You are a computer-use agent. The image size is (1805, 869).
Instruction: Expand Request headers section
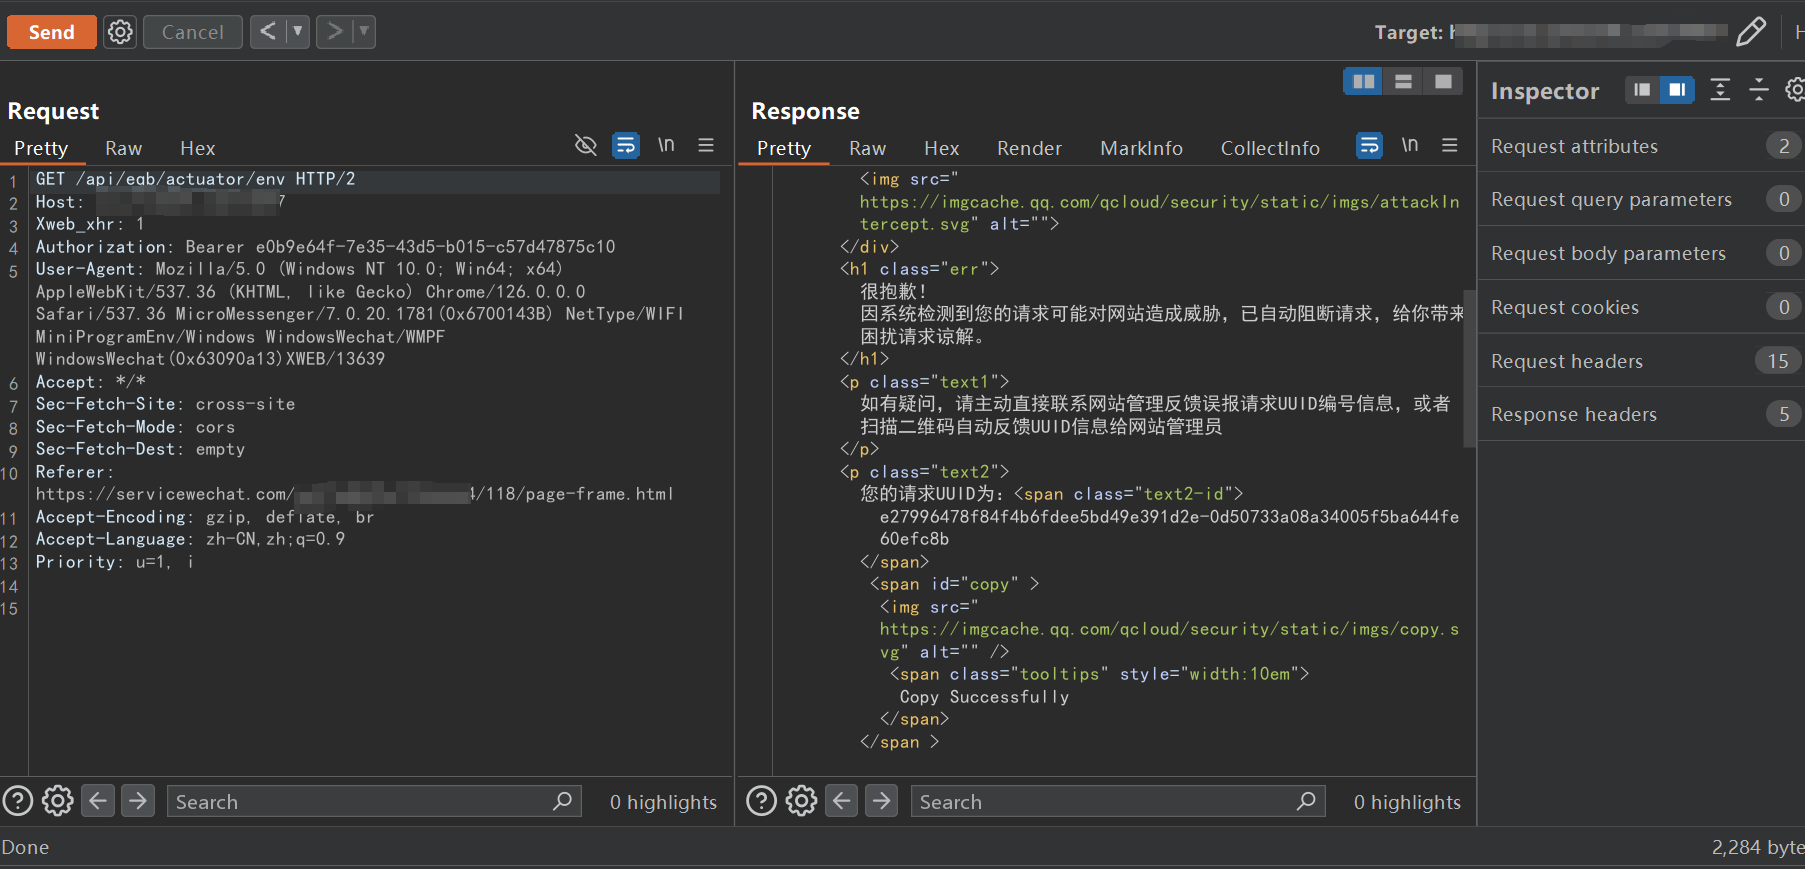click(1642, 361)
